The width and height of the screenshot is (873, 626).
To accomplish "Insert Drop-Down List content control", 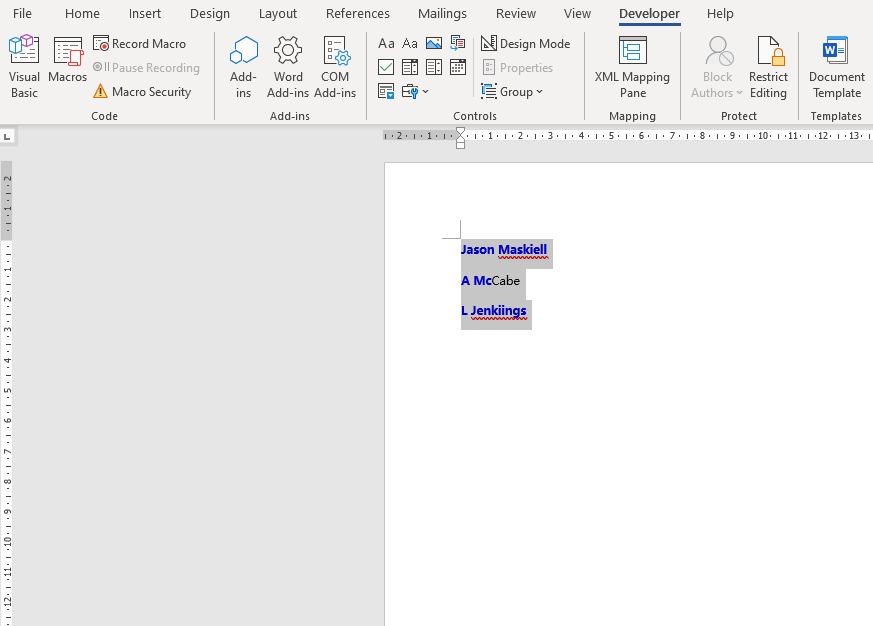I will coord(434,67).
